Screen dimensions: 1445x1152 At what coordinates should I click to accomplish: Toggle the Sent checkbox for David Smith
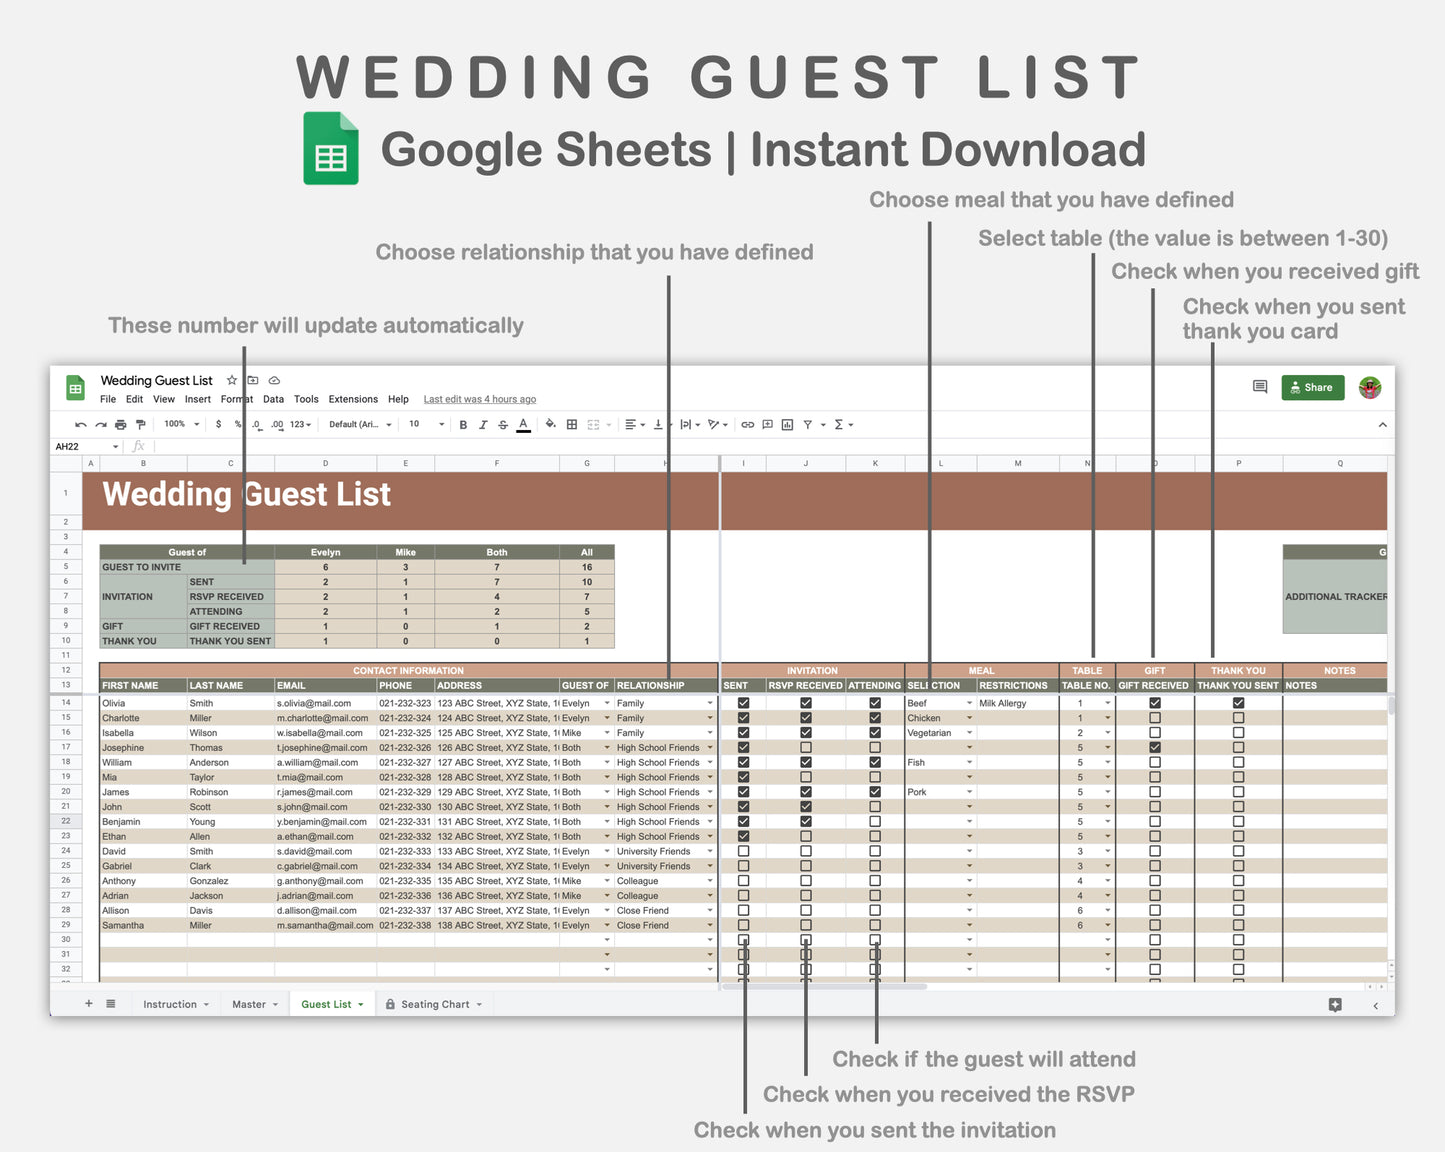(x=742, y=851)
